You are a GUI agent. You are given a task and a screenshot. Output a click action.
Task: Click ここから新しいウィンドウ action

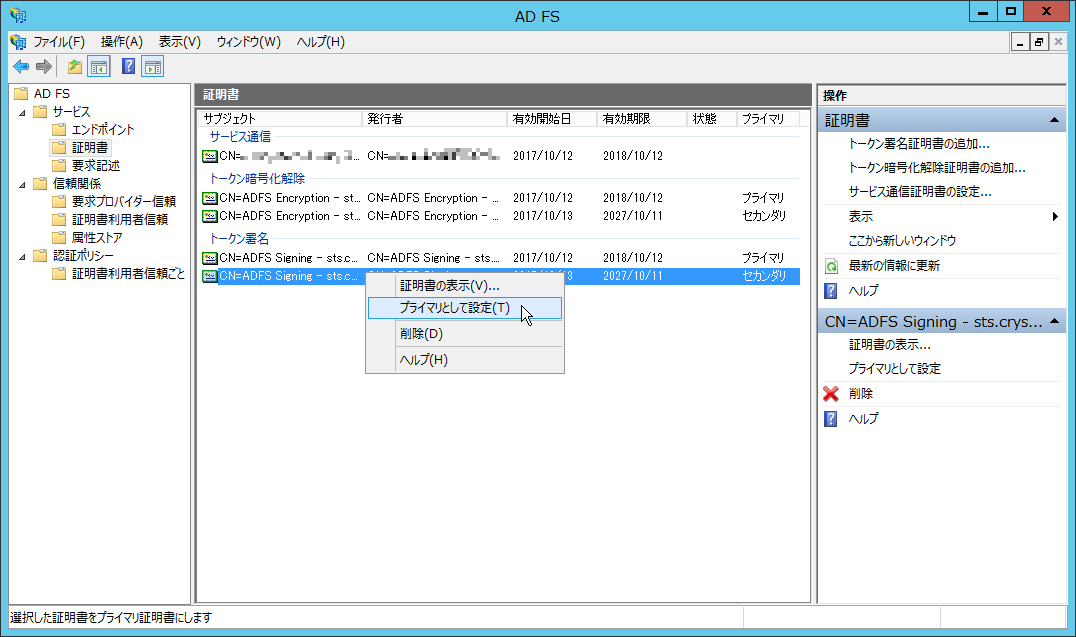(x=902, y=241)
